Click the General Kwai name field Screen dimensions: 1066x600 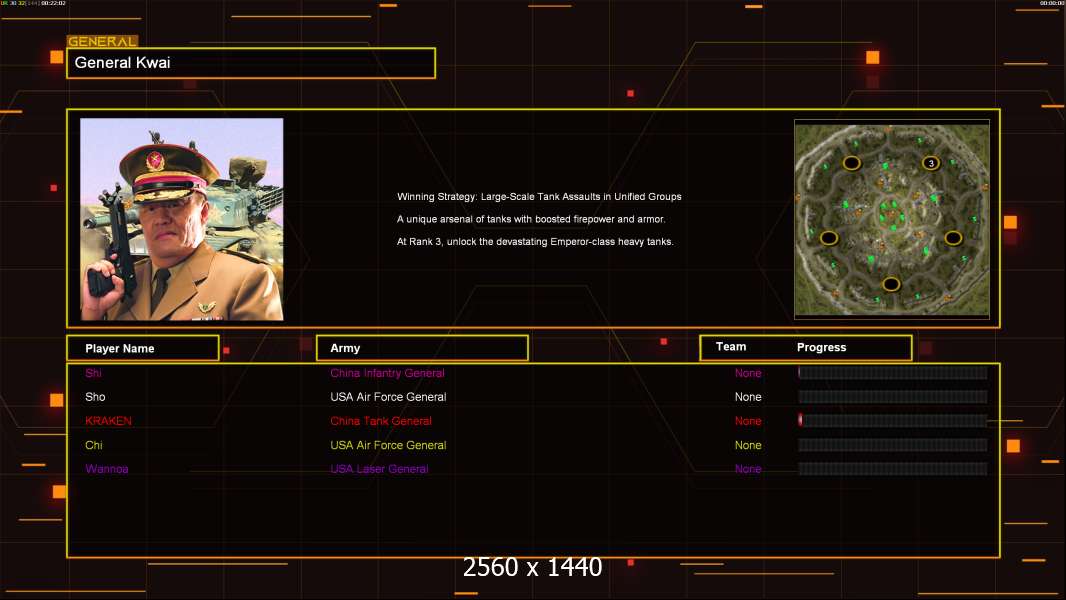tap(250, 63)
